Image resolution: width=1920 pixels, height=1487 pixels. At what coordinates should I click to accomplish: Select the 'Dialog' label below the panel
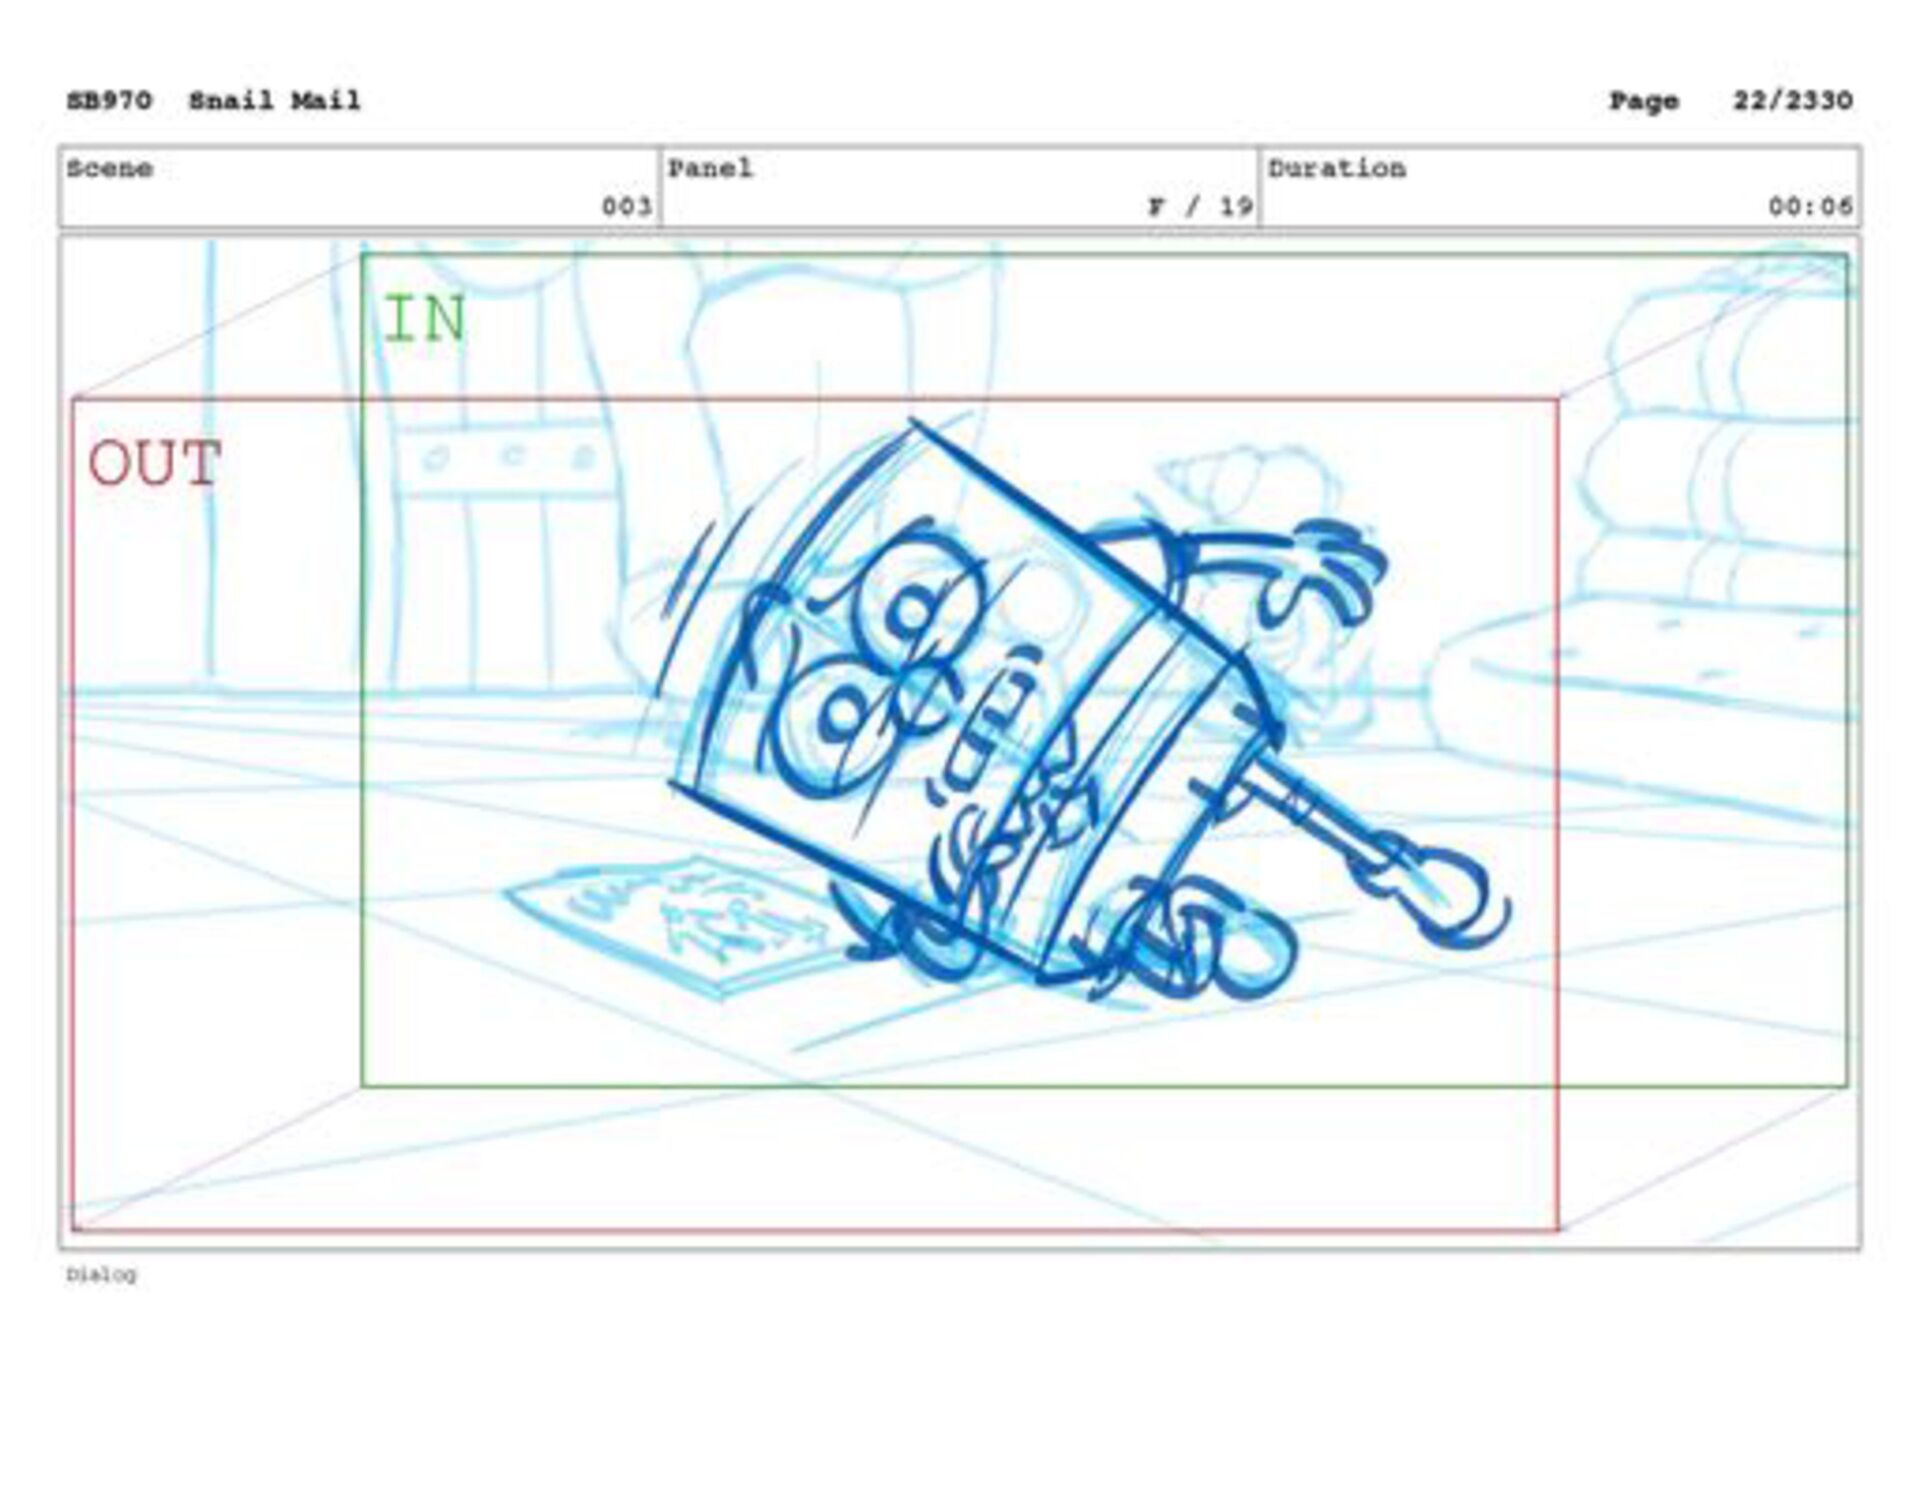[101, 1274]
